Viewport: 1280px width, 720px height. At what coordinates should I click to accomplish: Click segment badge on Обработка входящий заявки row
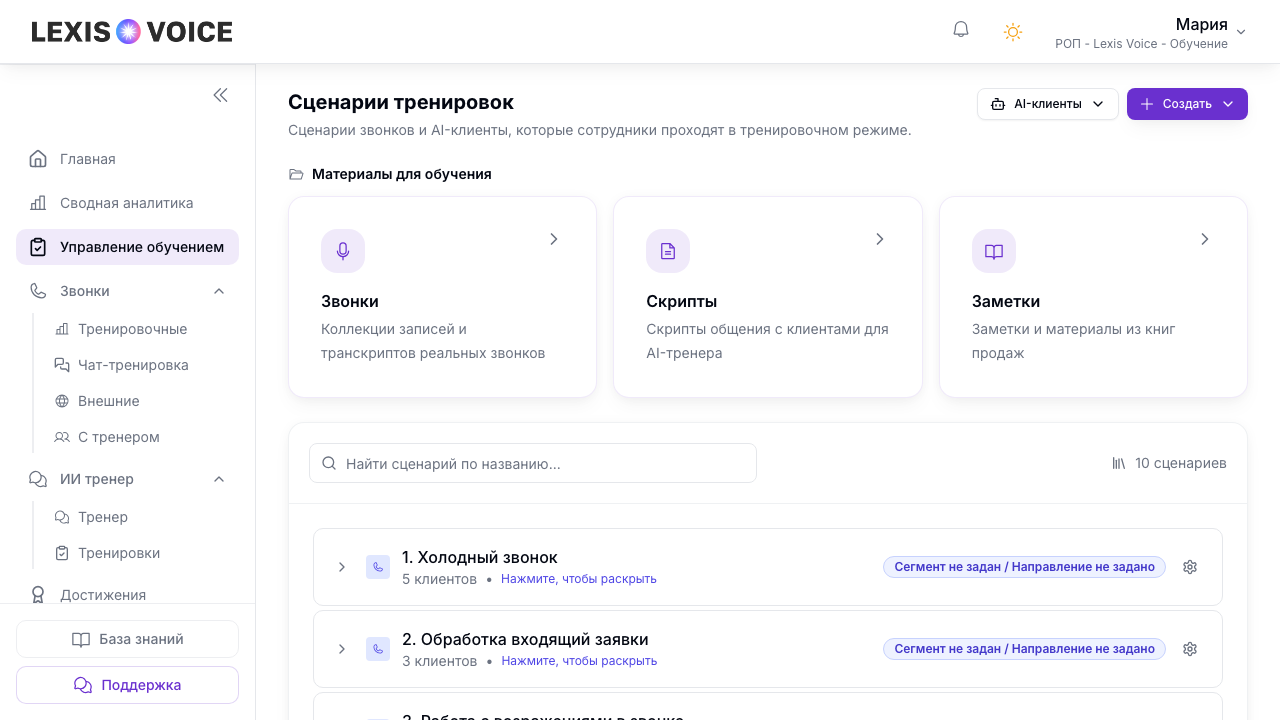1024,649
